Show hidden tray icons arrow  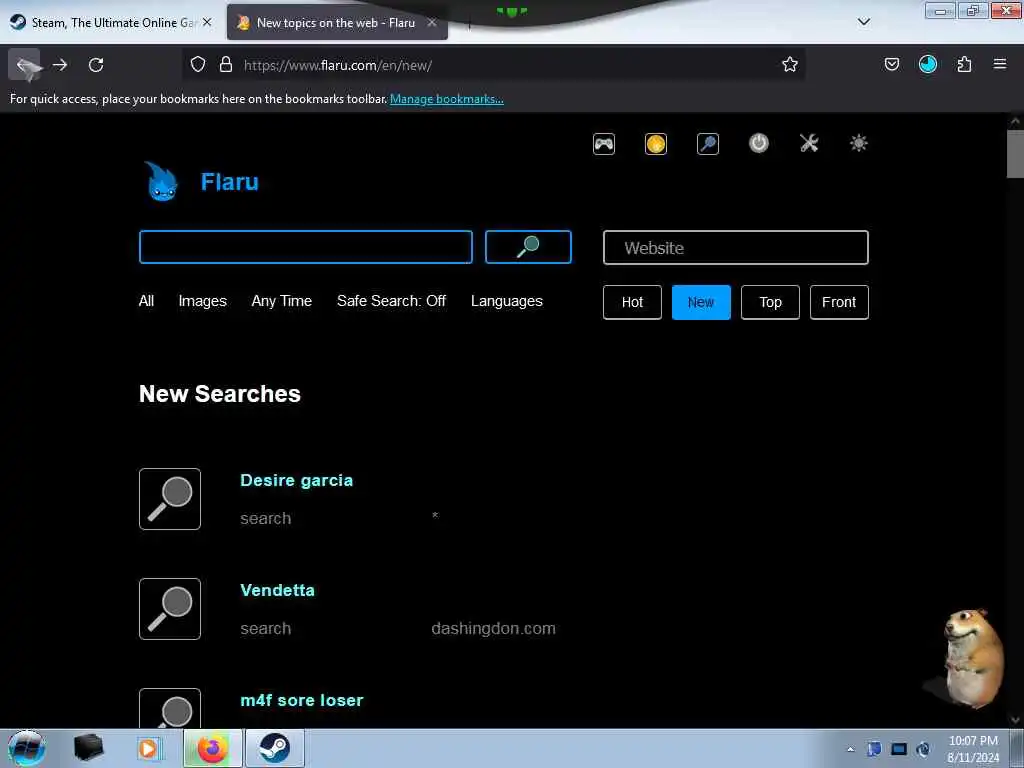[850, 750]
